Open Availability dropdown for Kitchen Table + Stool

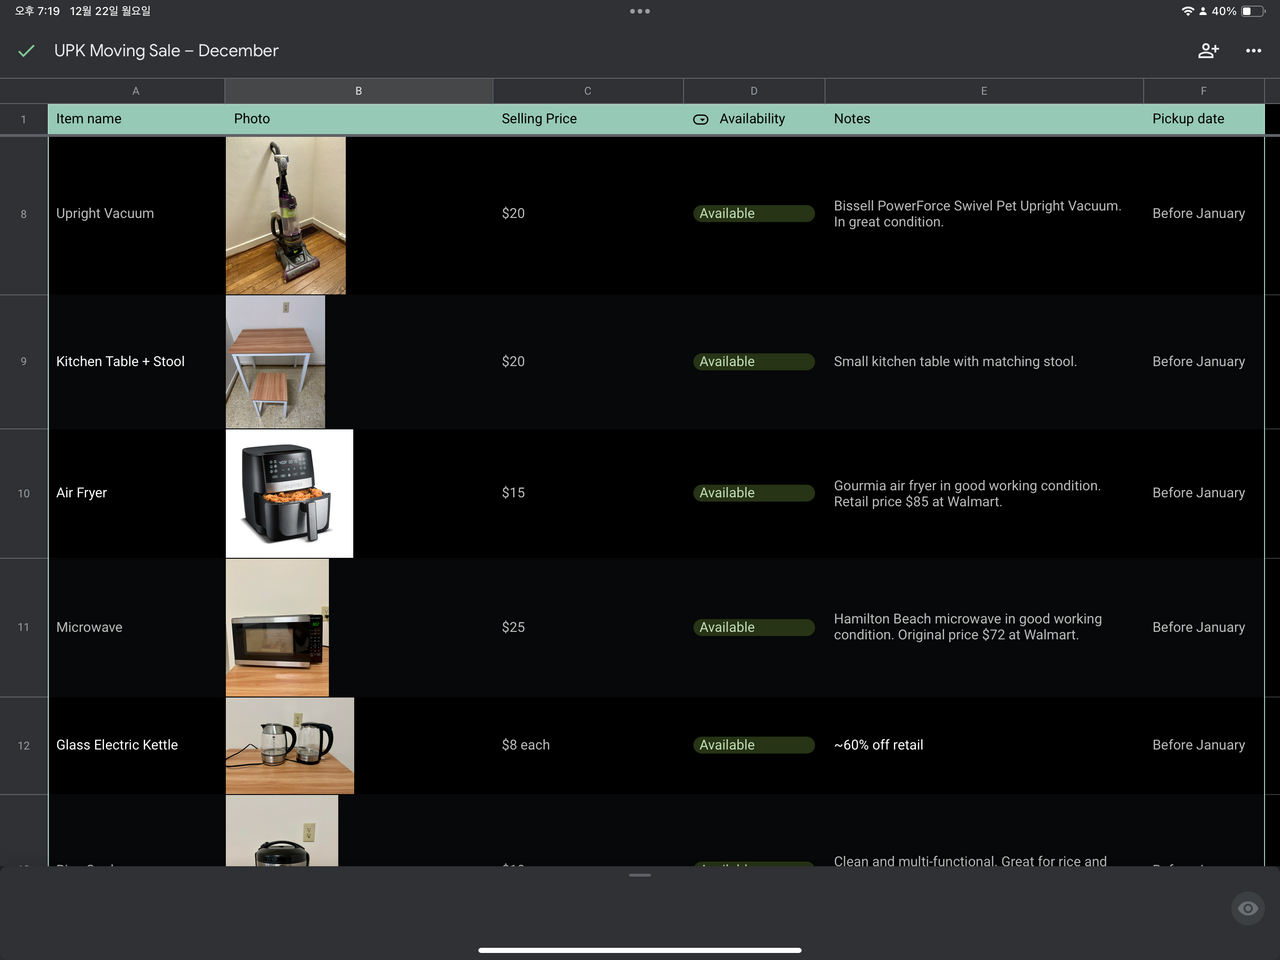(x=753, y=362)
